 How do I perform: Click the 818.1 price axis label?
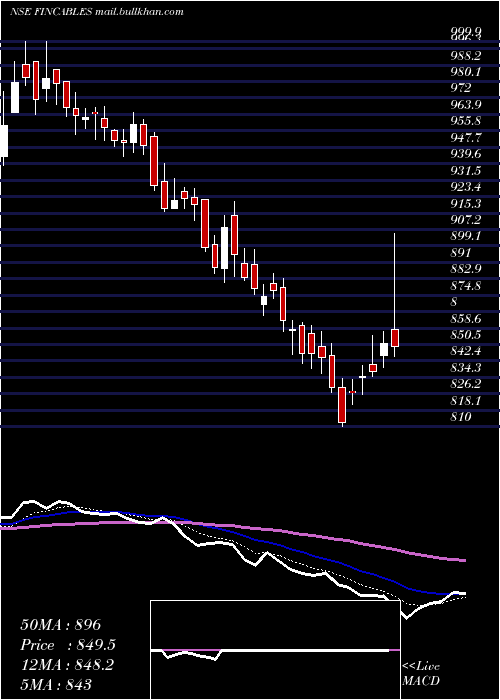(466, 400)
